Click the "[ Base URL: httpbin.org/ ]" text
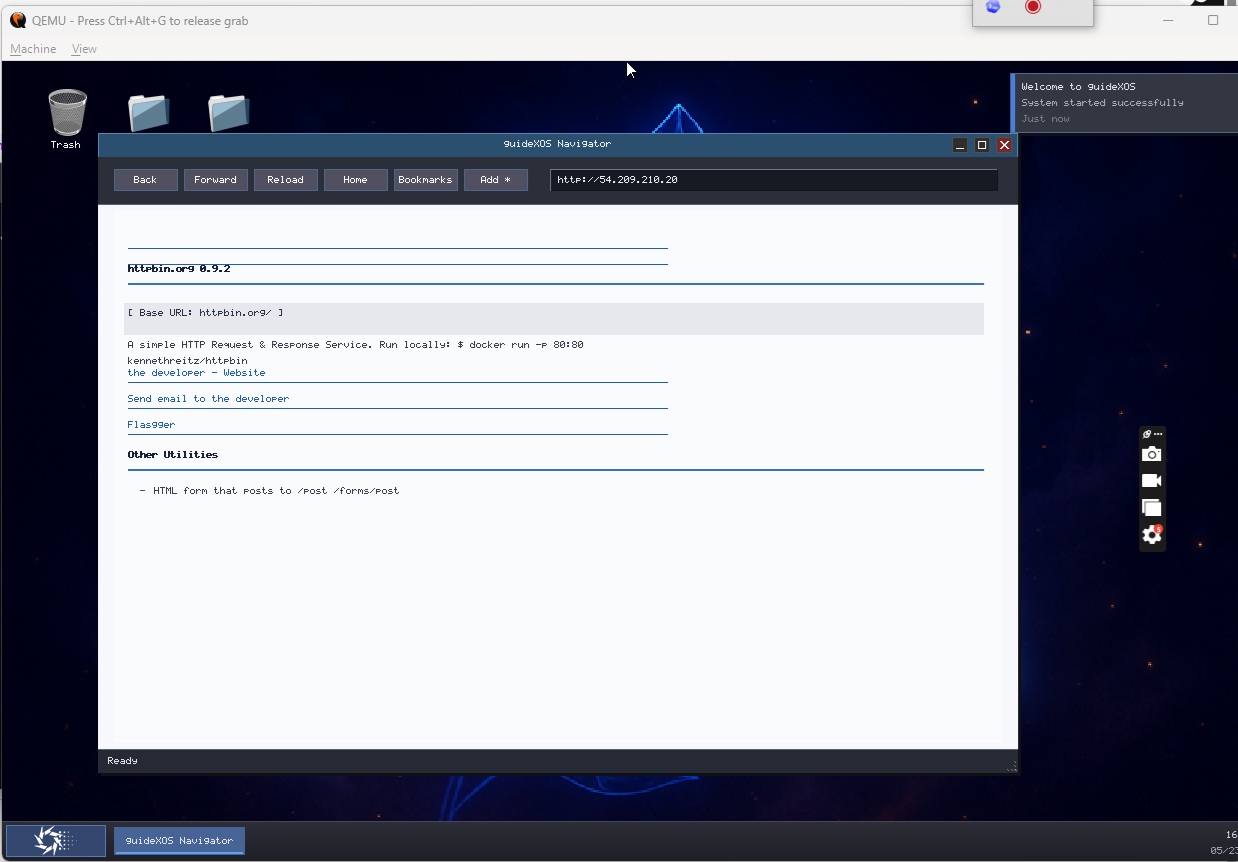 point(206,313)
